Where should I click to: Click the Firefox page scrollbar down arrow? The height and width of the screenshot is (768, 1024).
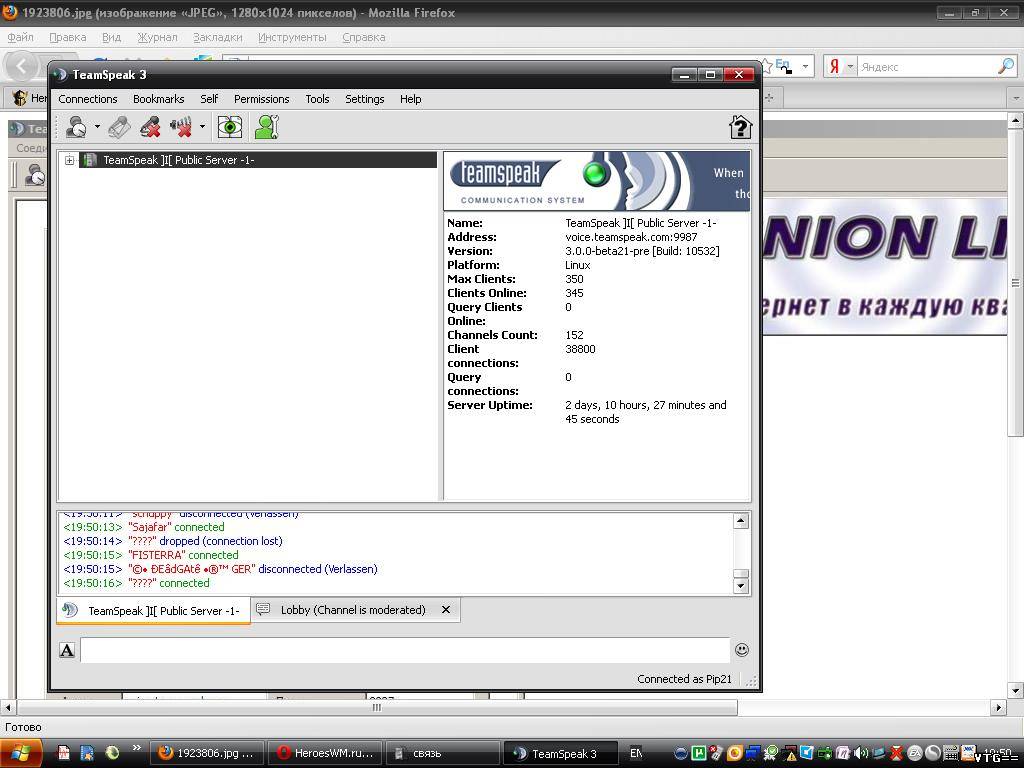coord(1015,691)
